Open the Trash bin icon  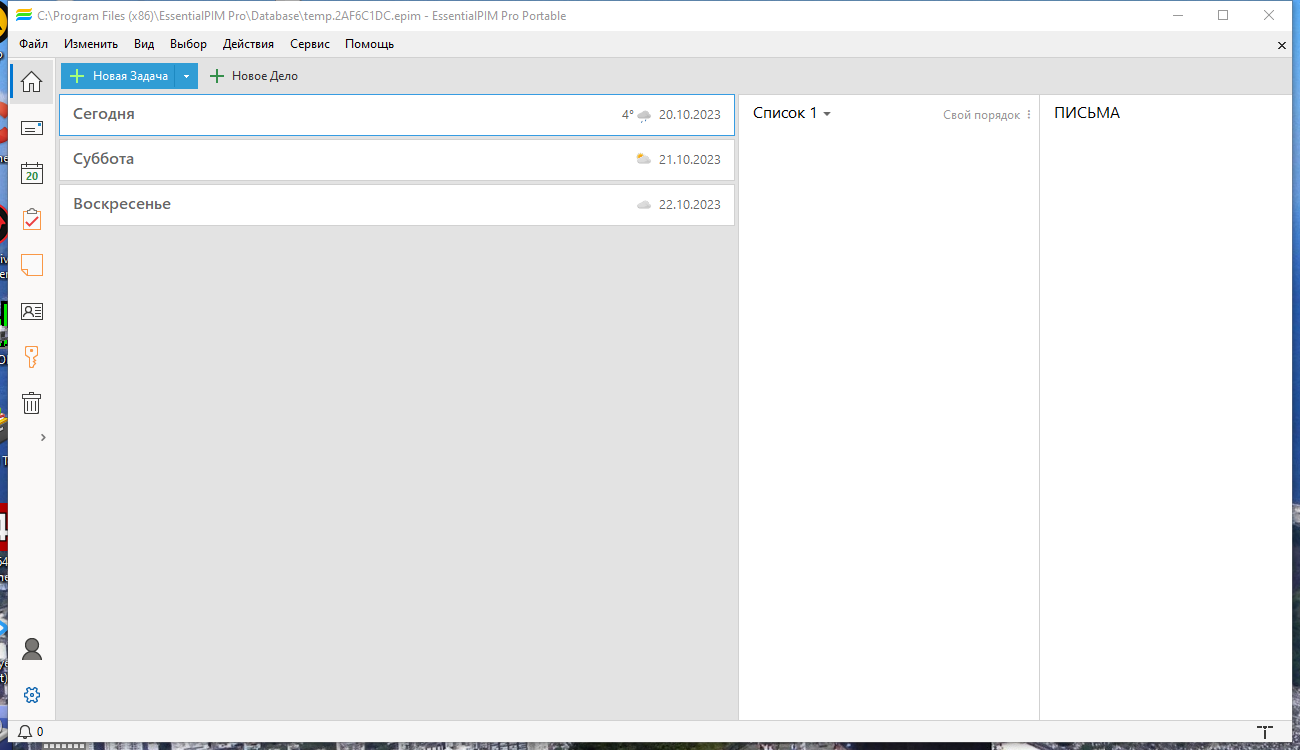pyautogui.click(x=31, y=402)
